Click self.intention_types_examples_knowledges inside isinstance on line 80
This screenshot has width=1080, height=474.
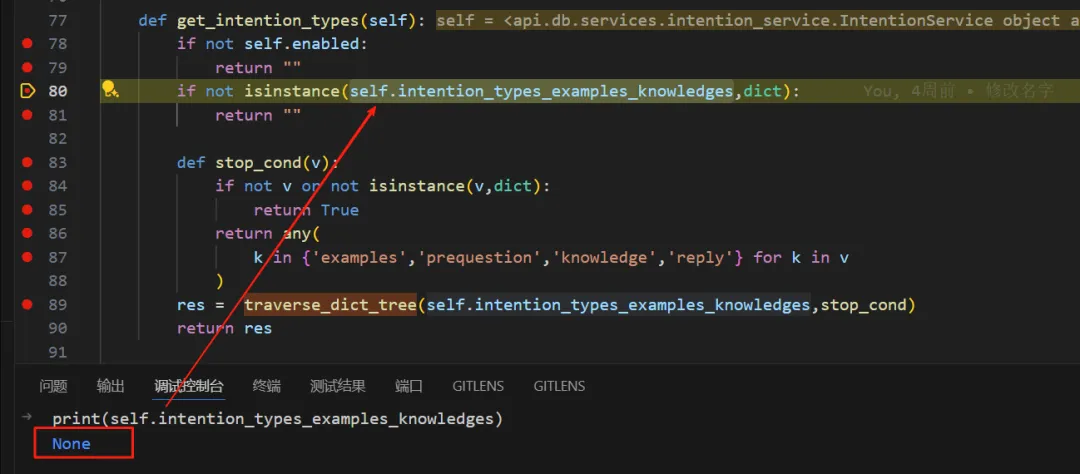(541, 91)
